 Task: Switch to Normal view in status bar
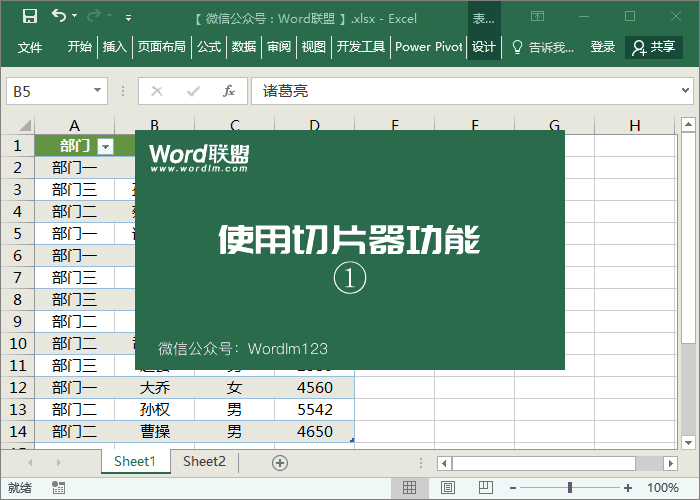coord(409,488)
